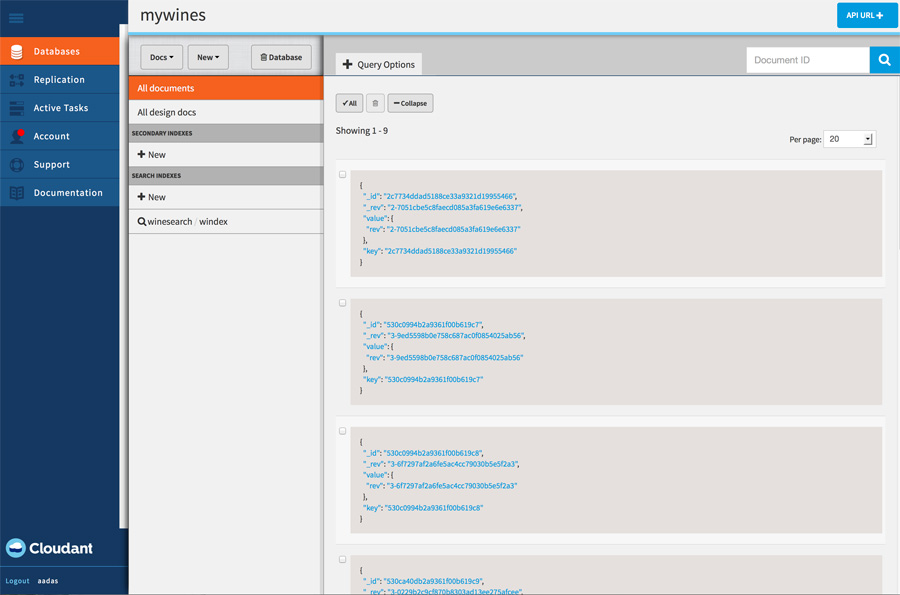The image size is (900, 595).
Task: Click plus icon under Secondary Indexes
Action: tap(141, 154)
